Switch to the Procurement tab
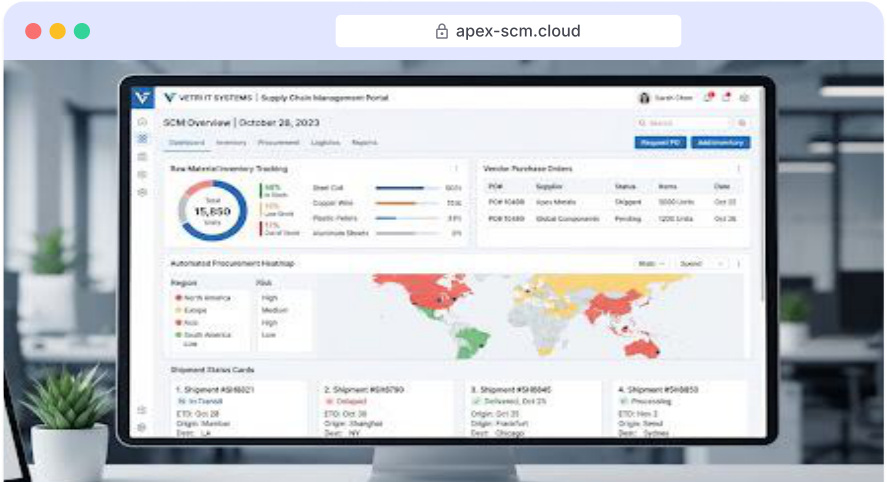 click(x=278, y=143)
